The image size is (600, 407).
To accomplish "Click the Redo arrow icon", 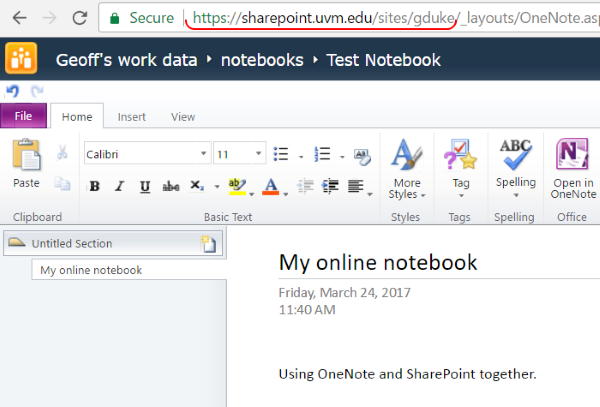I will click(37, 91).
